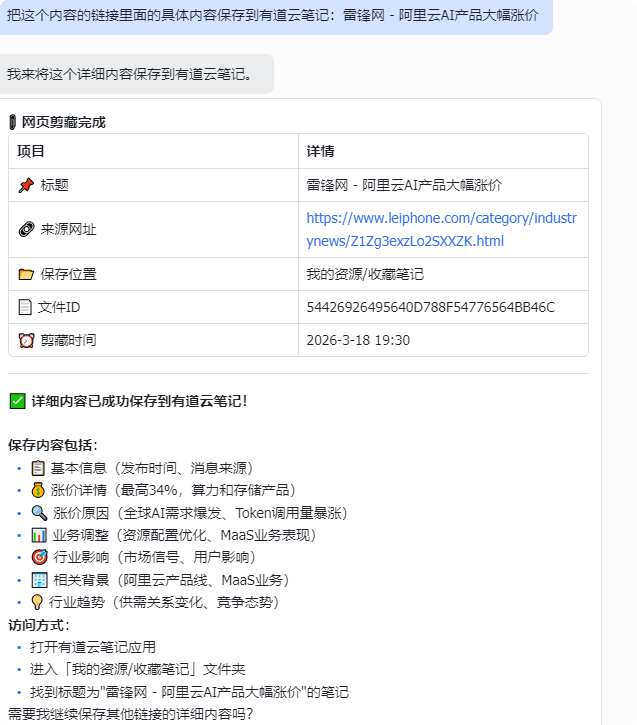Click the chain link icon beside 来源网址
Screen dimensions: 637x725
tap(26, 229)
